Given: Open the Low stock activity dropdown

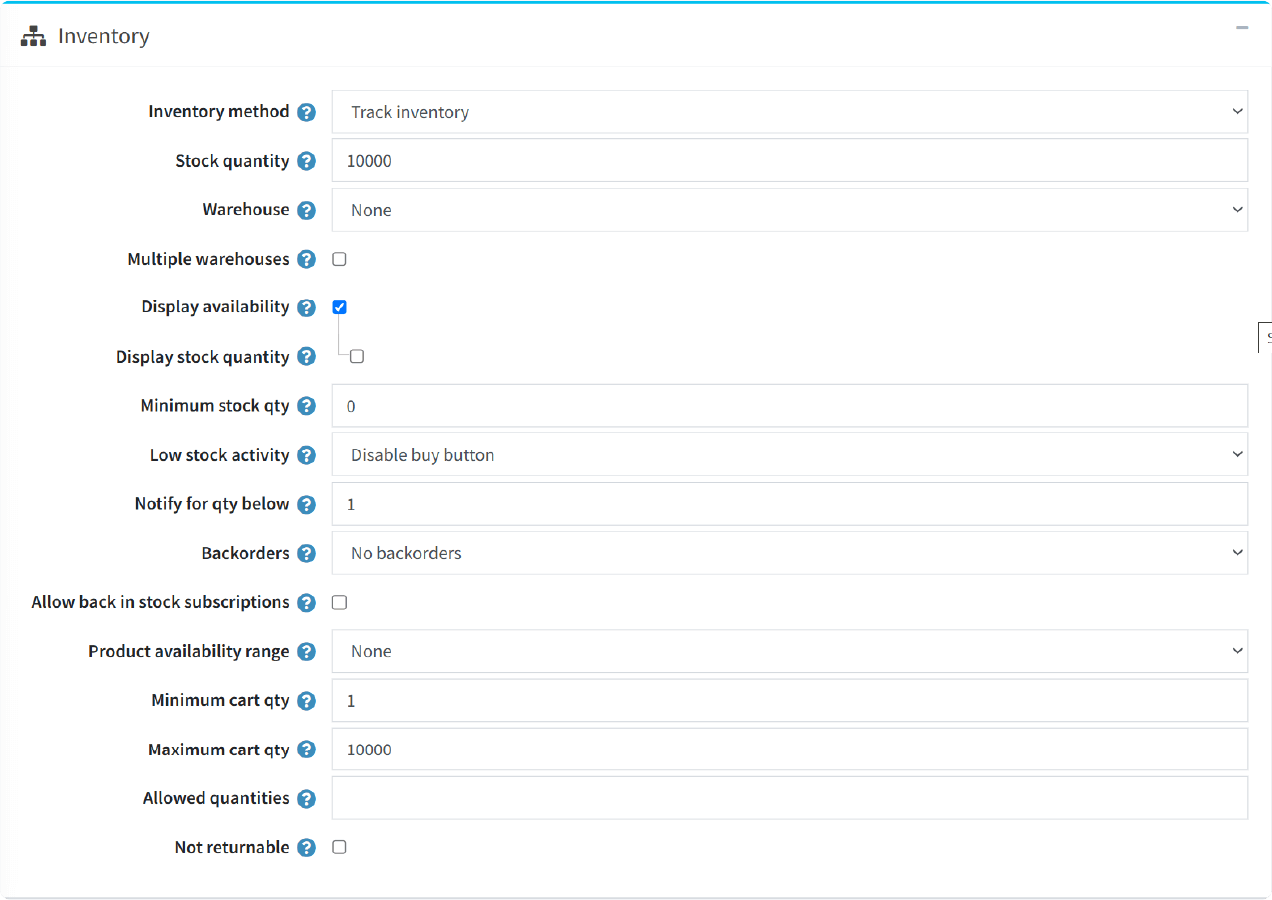Looking at the screenshot, I should tap(789, 455).
